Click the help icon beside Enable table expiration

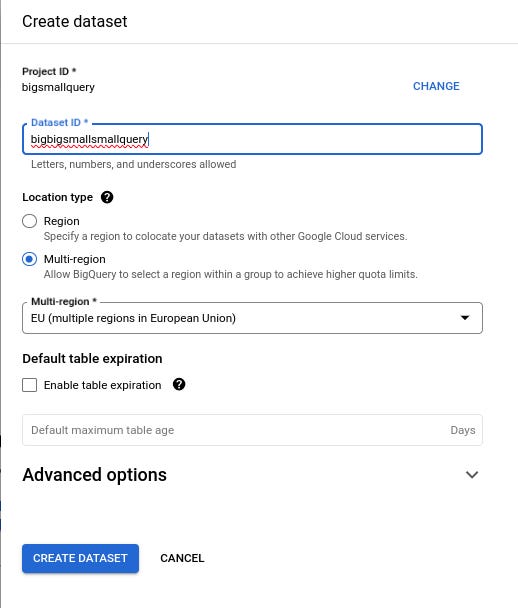(179, 384)
